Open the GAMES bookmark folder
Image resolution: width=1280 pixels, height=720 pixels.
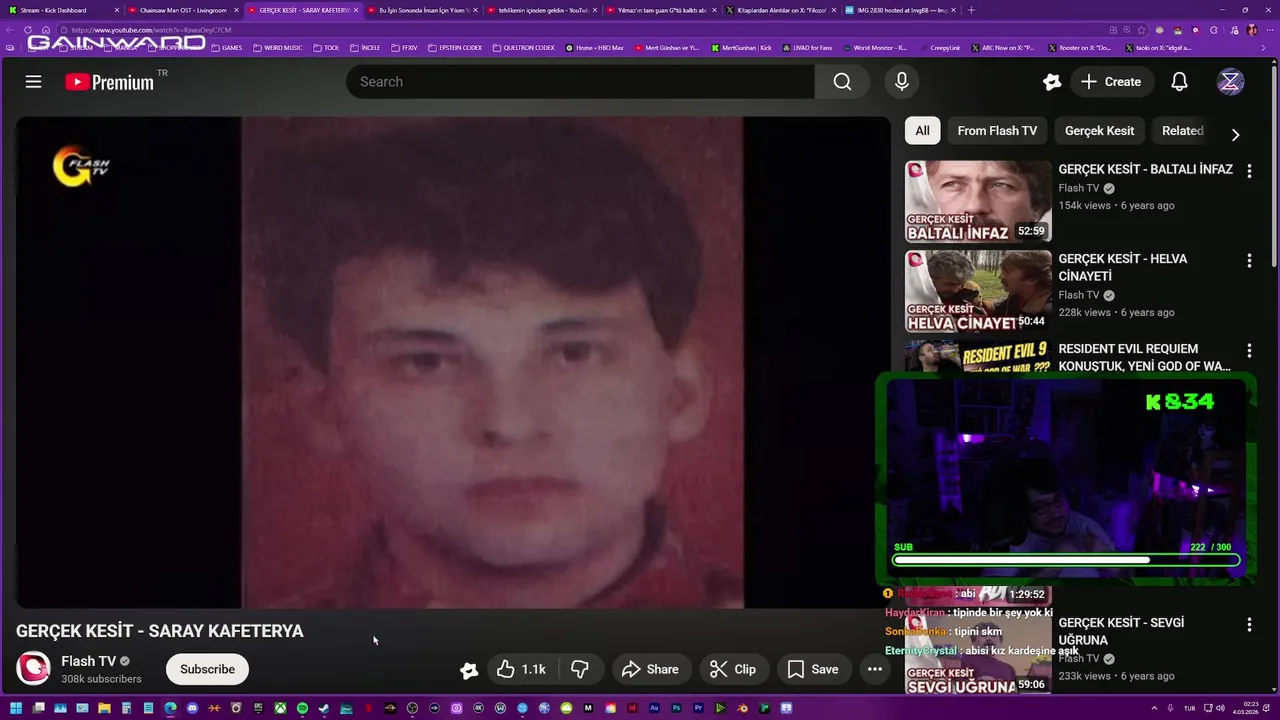227,47
